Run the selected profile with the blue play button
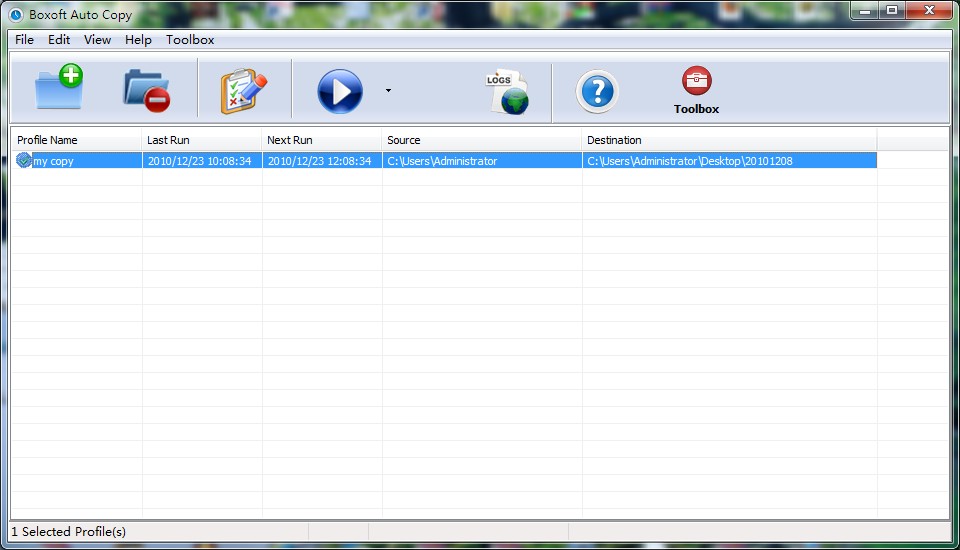This screenshot has width=960, height=550. [x=340, y=91]
